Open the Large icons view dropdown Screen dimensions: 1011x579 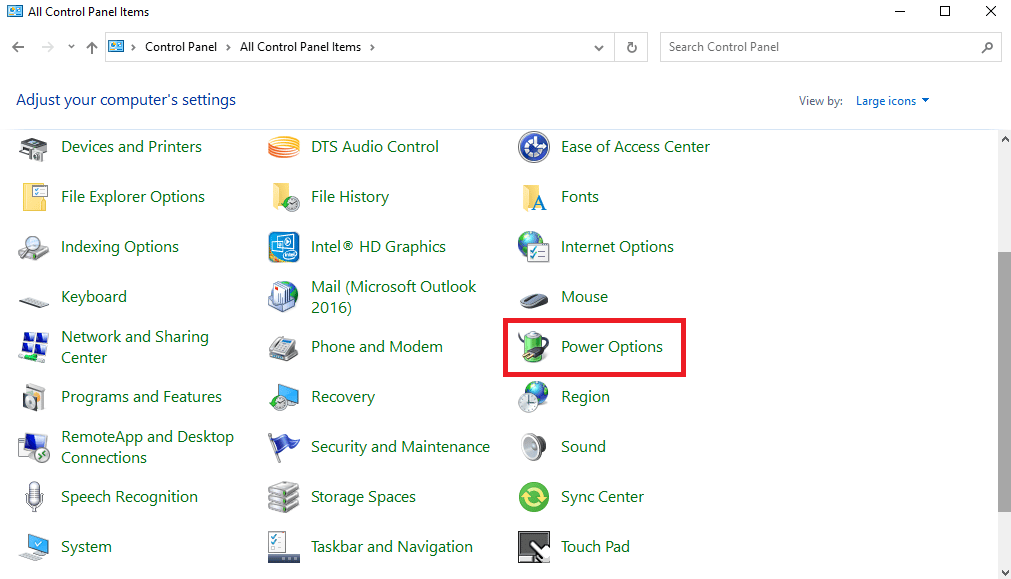pos(892,101)
